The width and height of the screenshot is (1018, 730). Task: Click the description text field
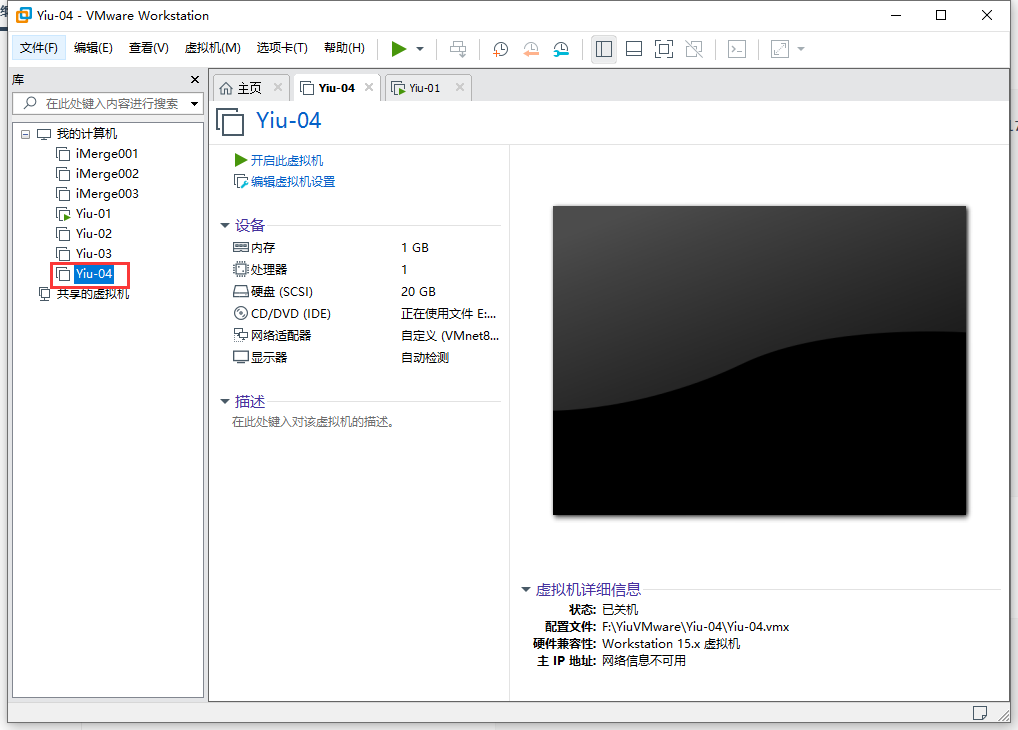point(313,422)
